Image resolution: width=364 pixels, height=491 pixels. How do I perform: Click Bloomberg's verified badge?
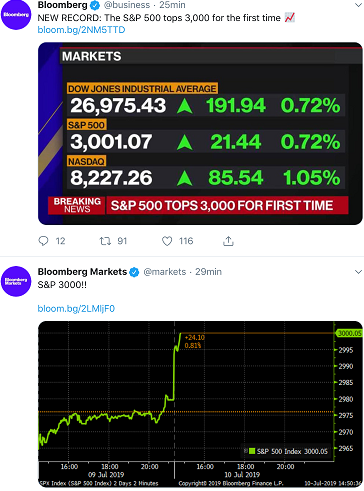click(95, 5)
